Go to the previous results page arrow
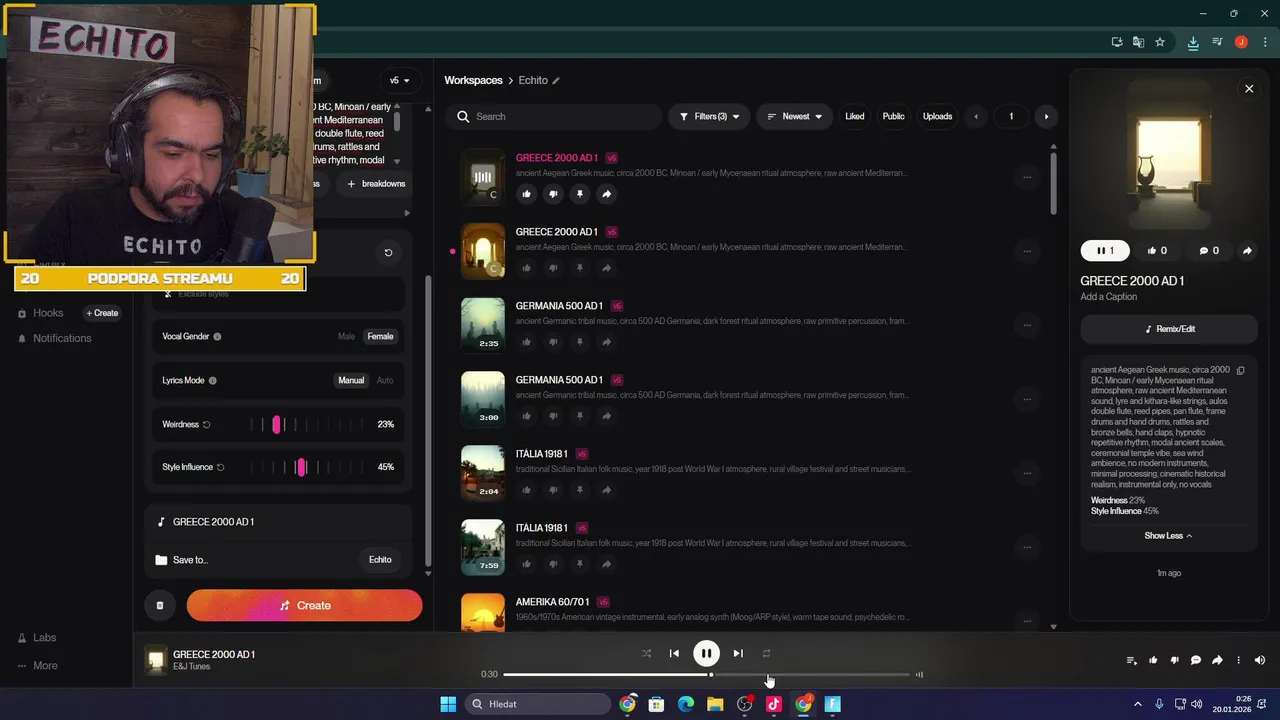 tap(976, 117)
